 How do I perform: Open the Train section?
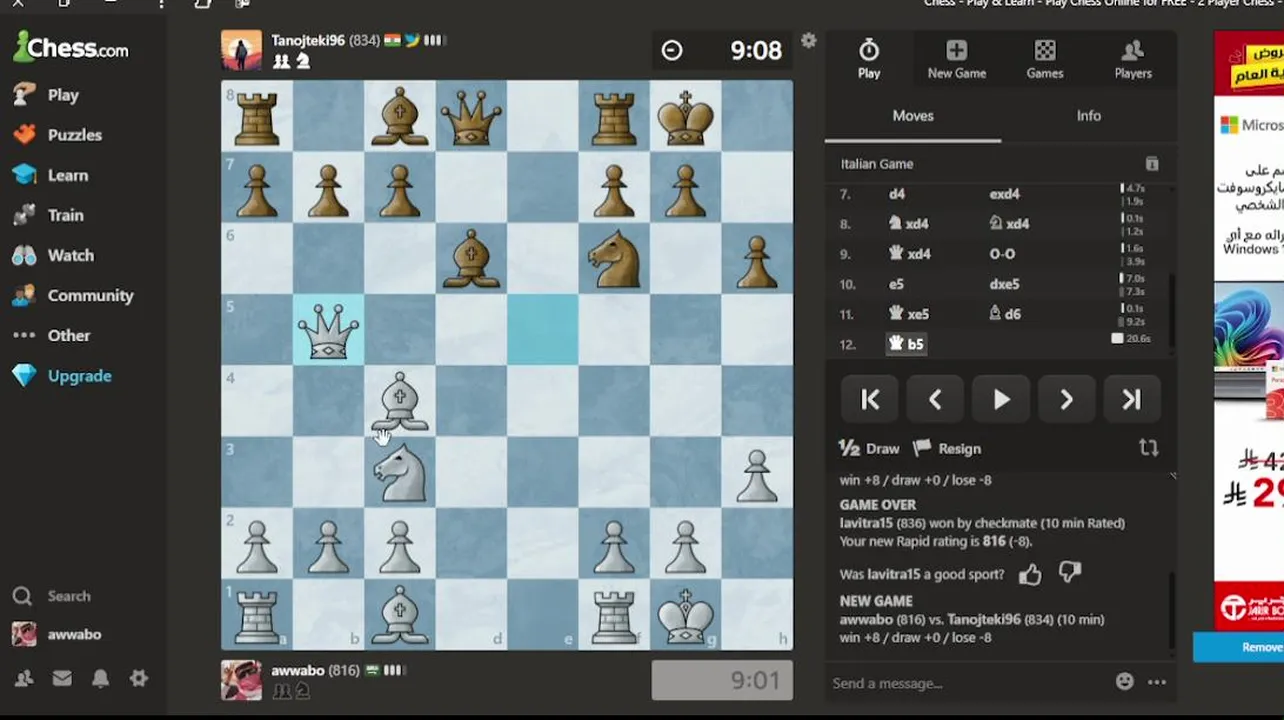tap(48, 215)
